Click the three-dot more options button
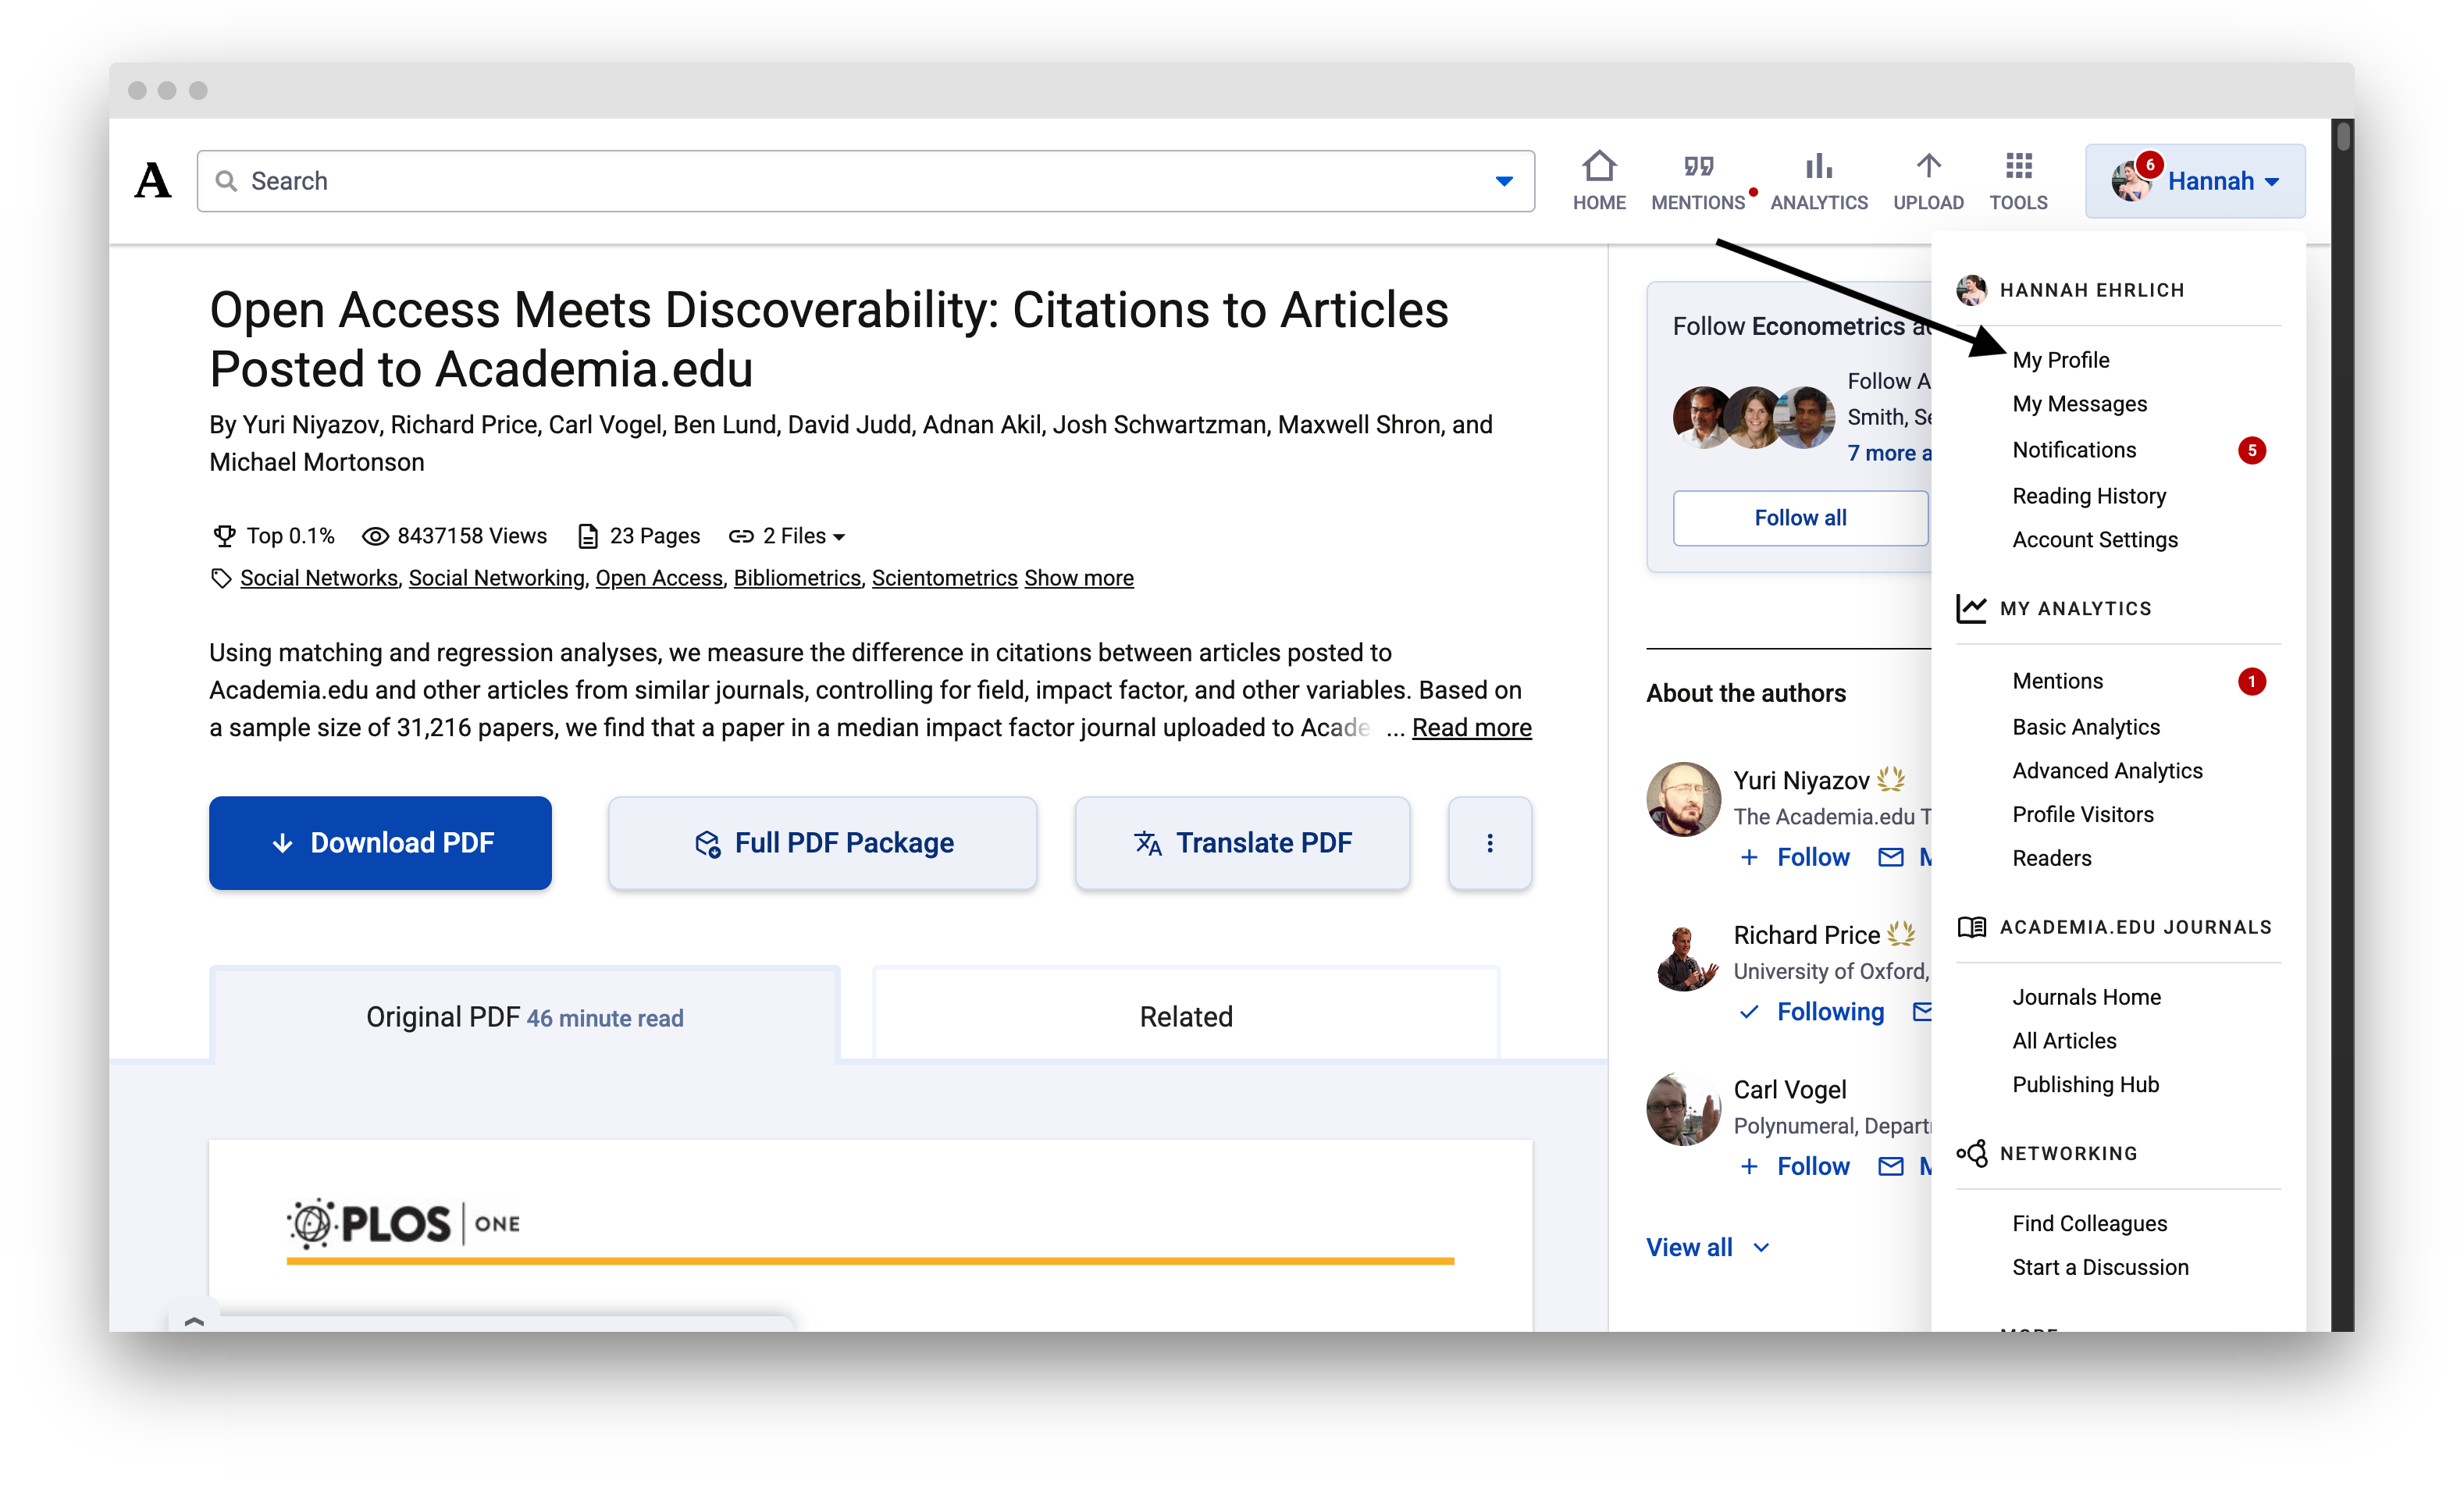Viewport: 2464px width, 1488px height. (x=1489, y=843)
